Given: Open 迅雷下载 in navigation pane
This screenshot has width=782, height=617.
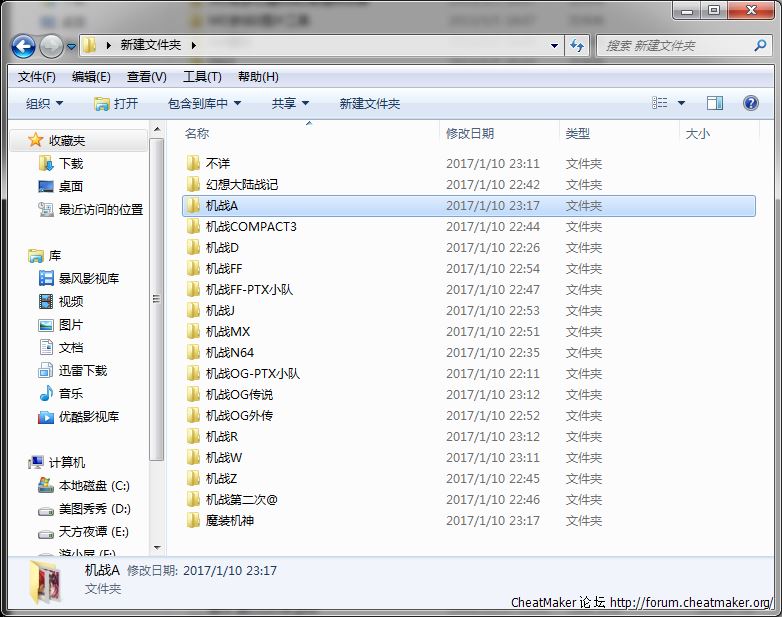Looking at the screenshot, I should point(82,370).
